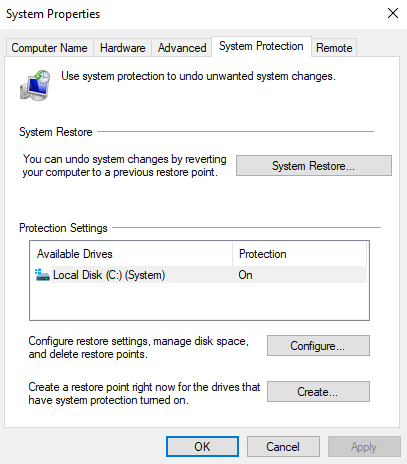Open the System Restore wizard button
Screen dimensions: 407x464
tap(314, 165)
